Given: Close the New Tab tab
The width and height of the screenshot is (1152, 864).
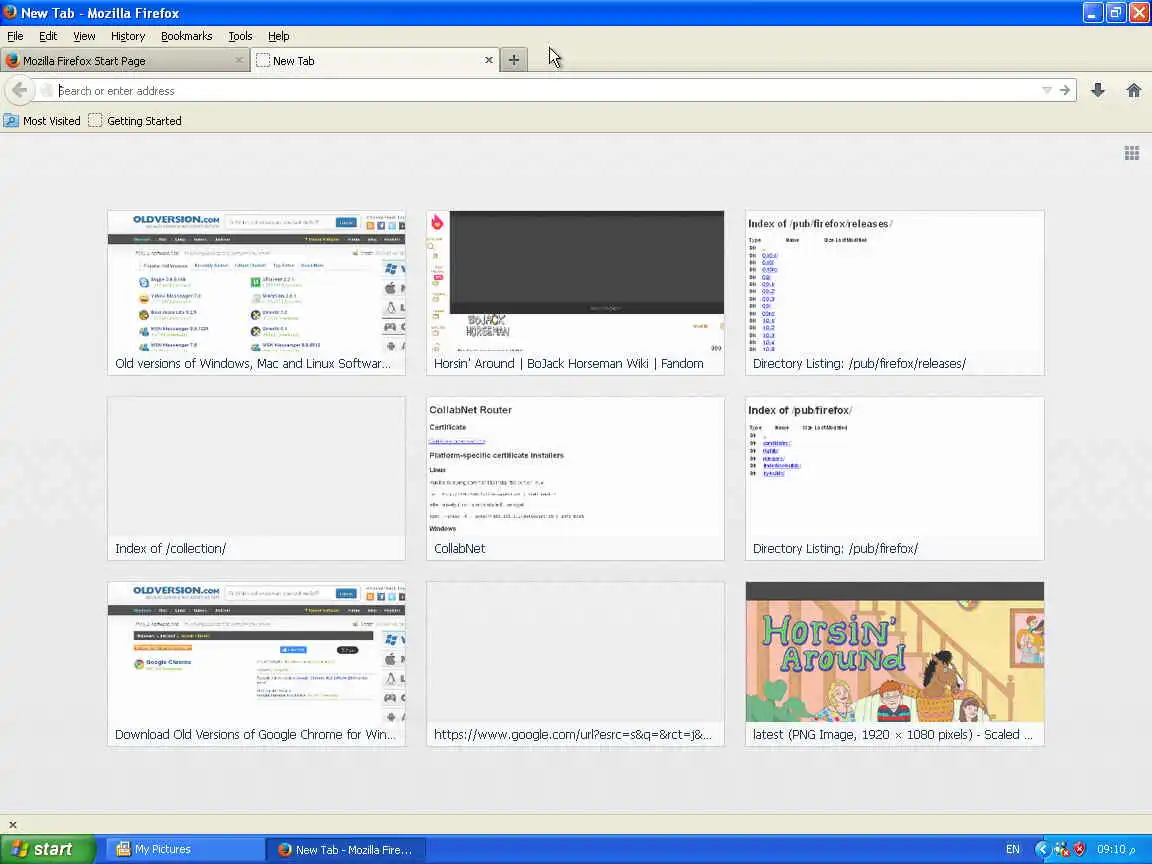Looking at the screenshot, I should 489,60.
